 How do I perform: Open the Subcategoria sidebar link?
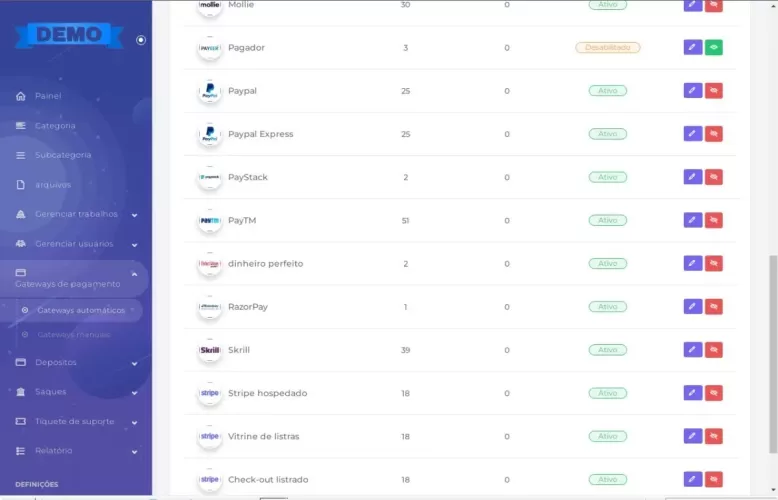[x=62, y=155]
